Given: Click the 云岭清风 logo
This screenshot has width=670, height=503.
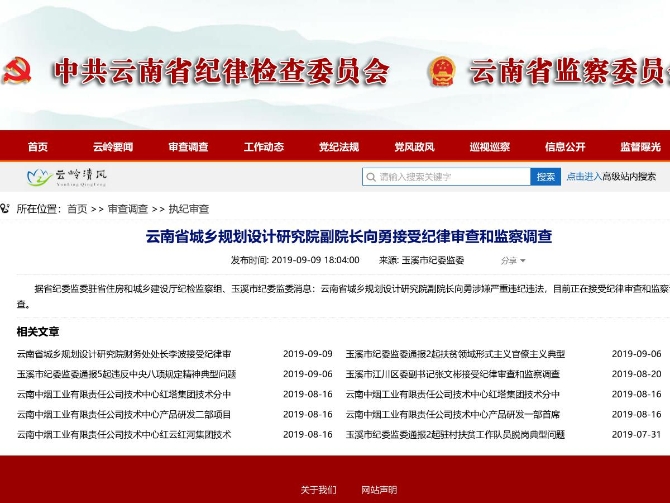Looking at the screenshot, I should (67, 177).
